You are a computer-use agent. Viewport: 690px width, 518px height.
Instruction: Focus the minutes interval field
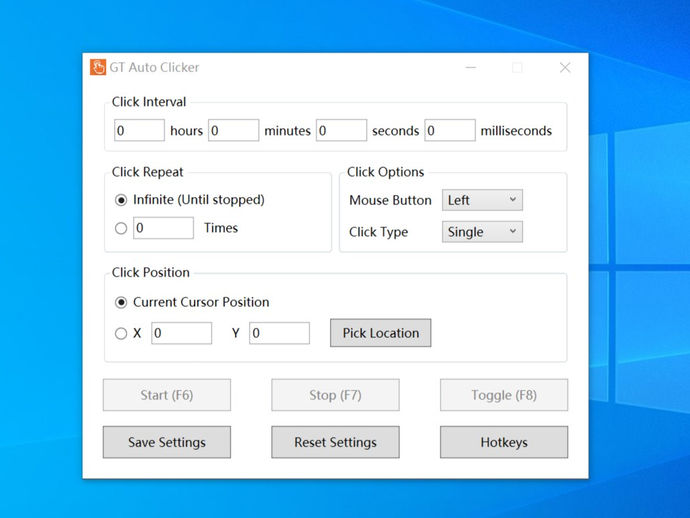[234, 130]
